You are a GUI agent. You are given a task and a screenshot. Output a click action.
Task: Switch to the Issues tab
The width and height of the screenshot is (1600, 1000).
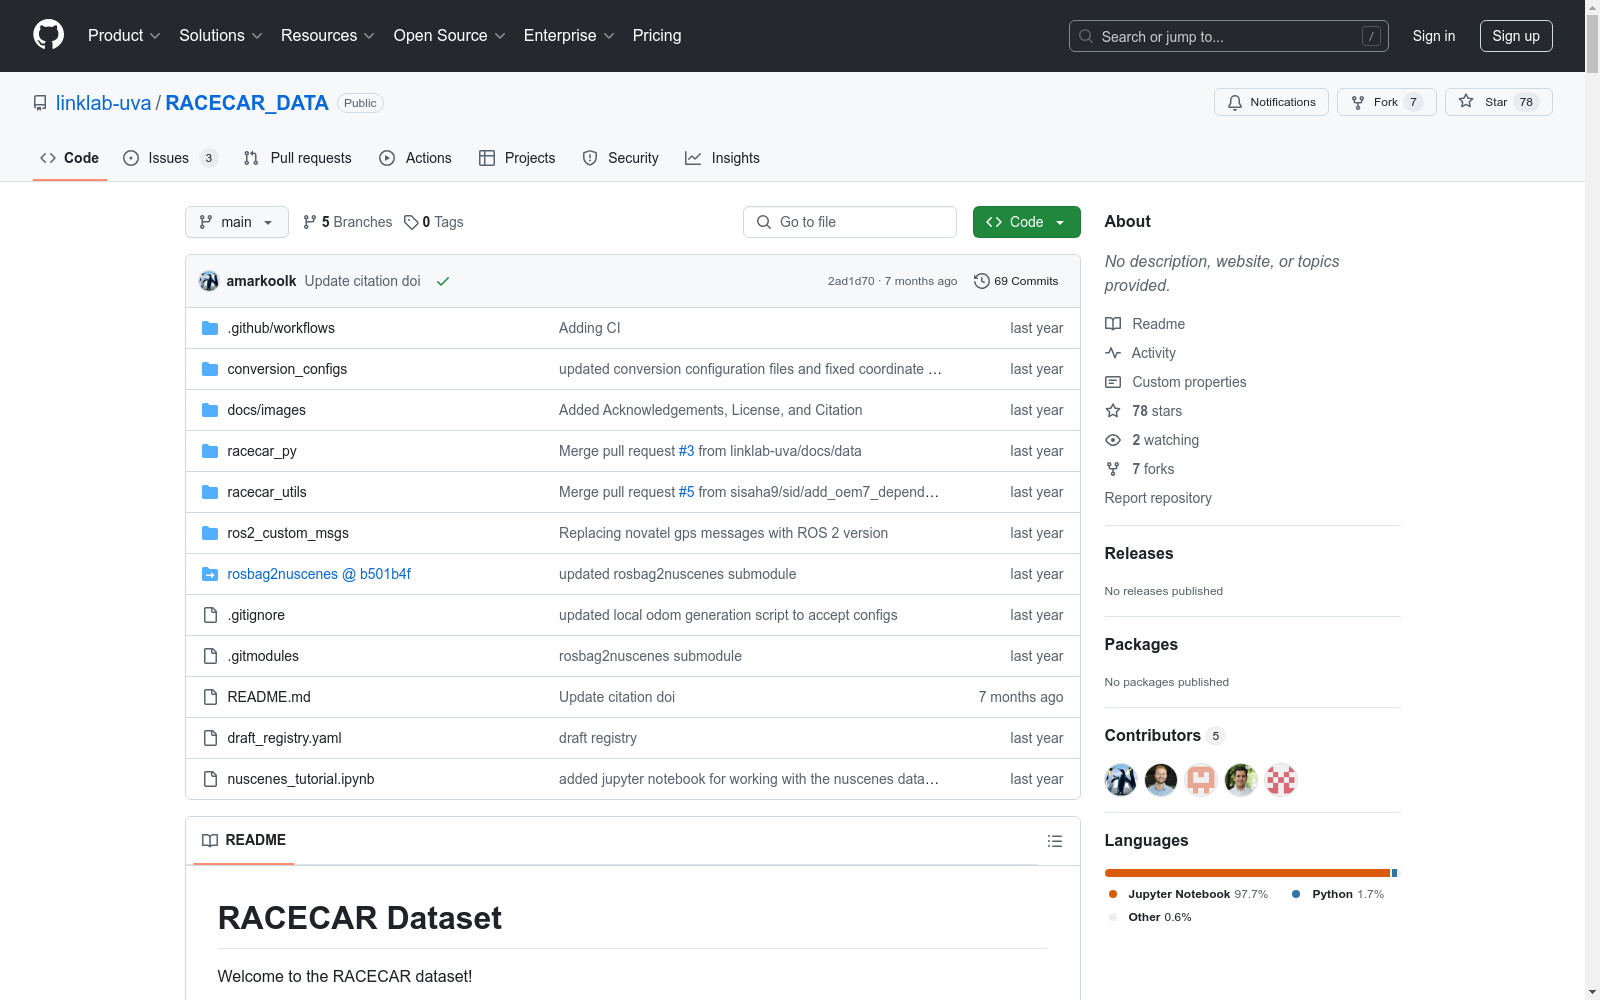click(x=169, y=158)
